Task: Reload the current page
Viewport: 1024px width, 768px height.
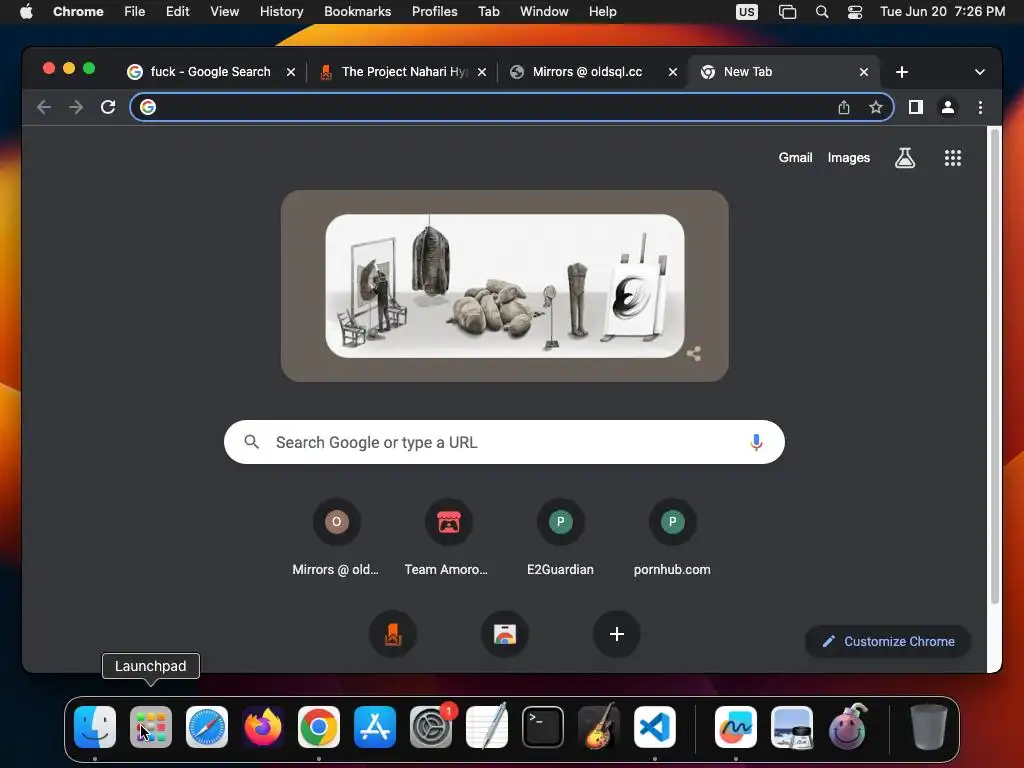Action: [108, 107]
